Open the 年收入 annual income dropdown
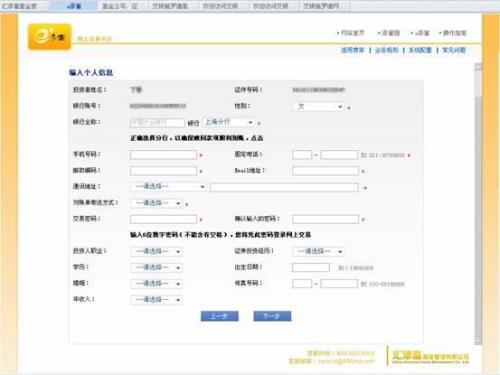 point(156,300)
